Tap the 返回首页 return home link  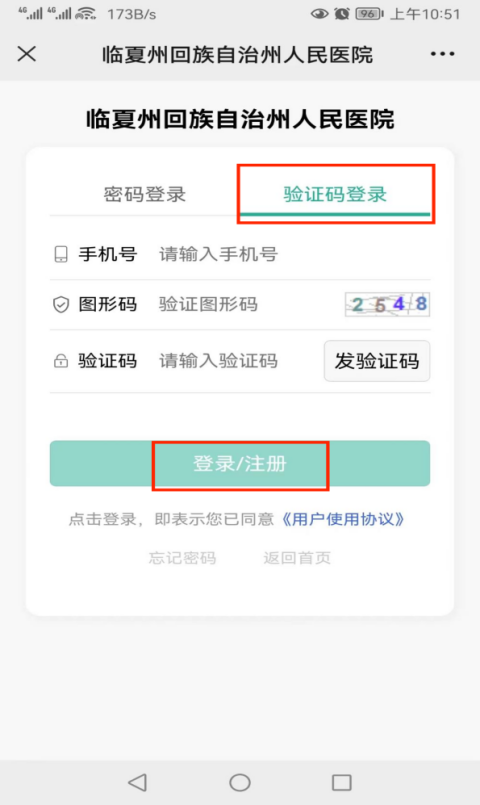pyautogui.click(x=297, y=558)
